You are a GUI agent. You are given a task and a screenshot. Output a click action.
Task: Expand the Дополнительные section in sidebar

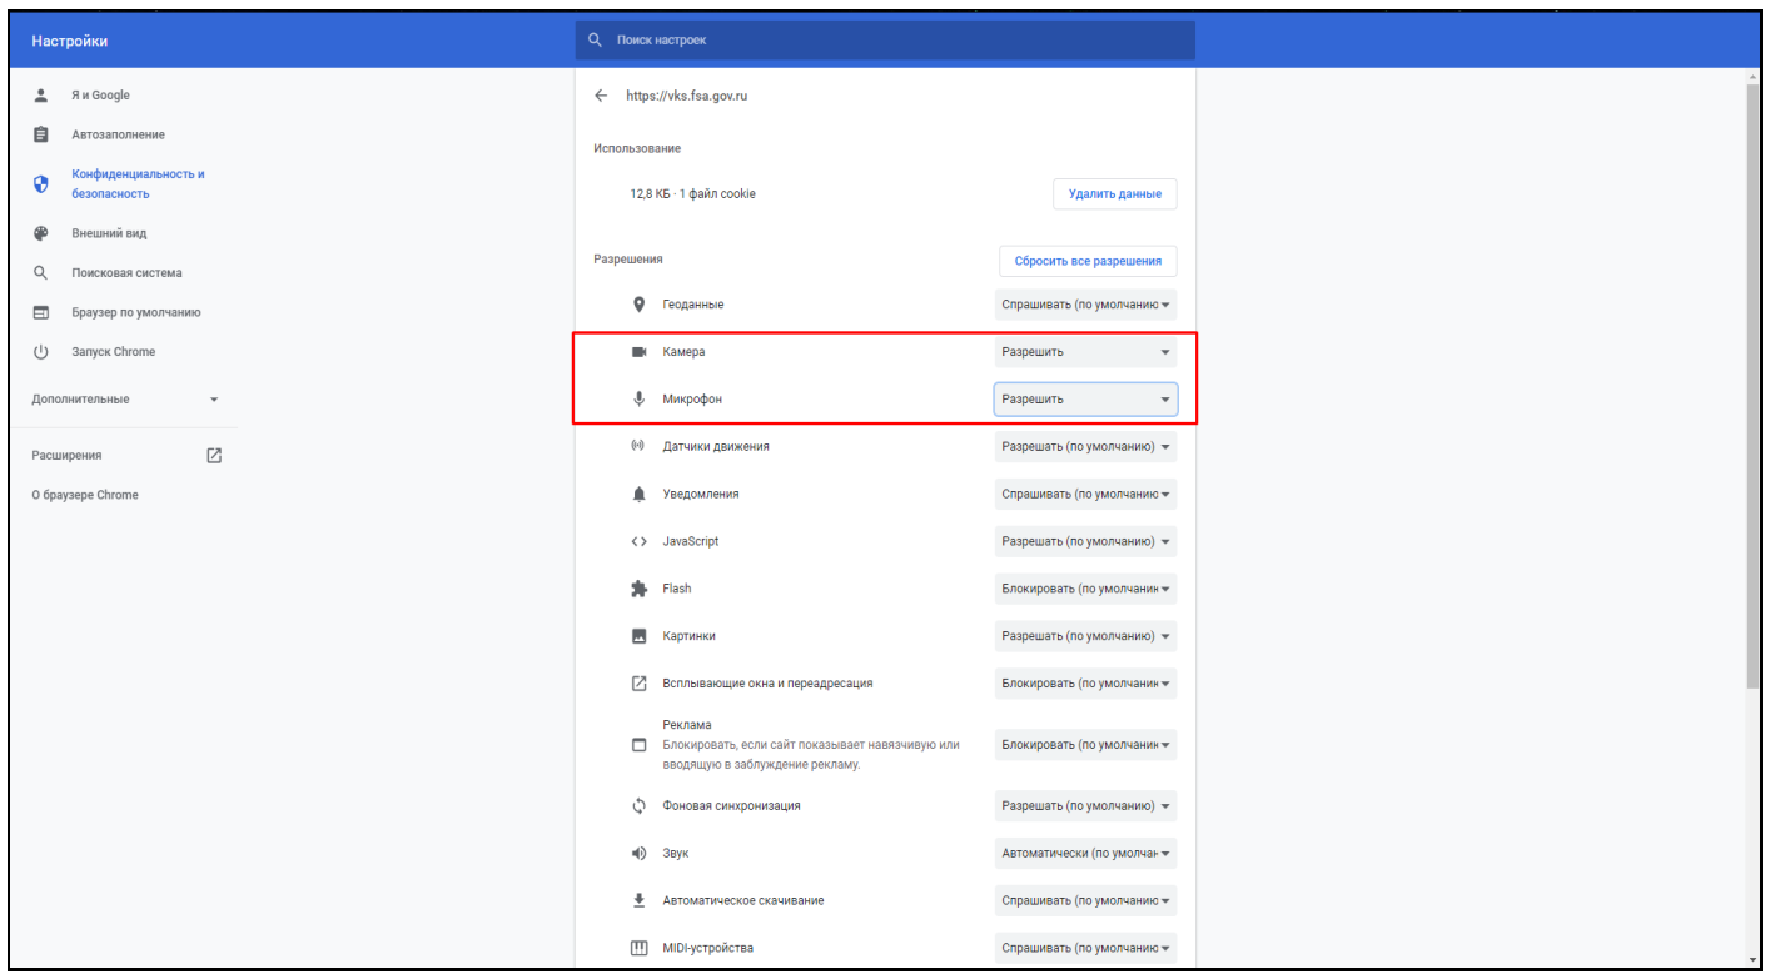pos(124,399)
